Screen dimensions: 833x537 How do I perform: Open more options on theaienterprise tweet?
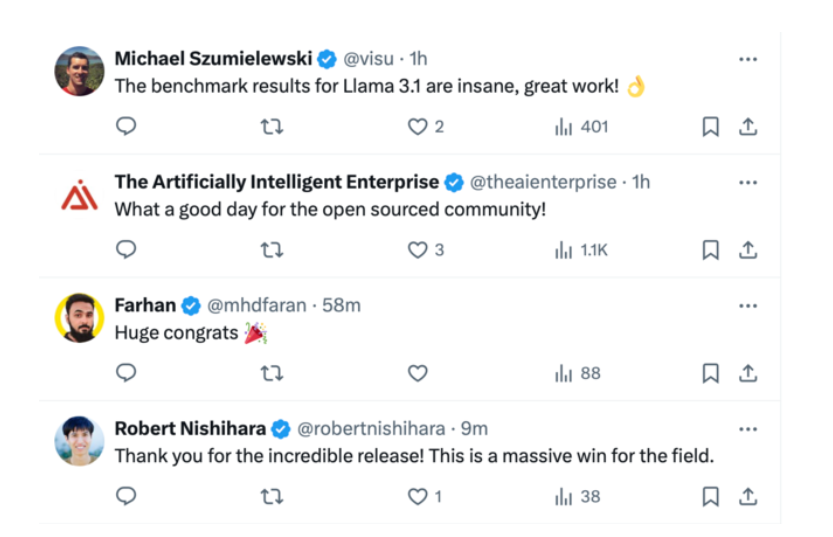pyautogui.click(x=747, y=183)
